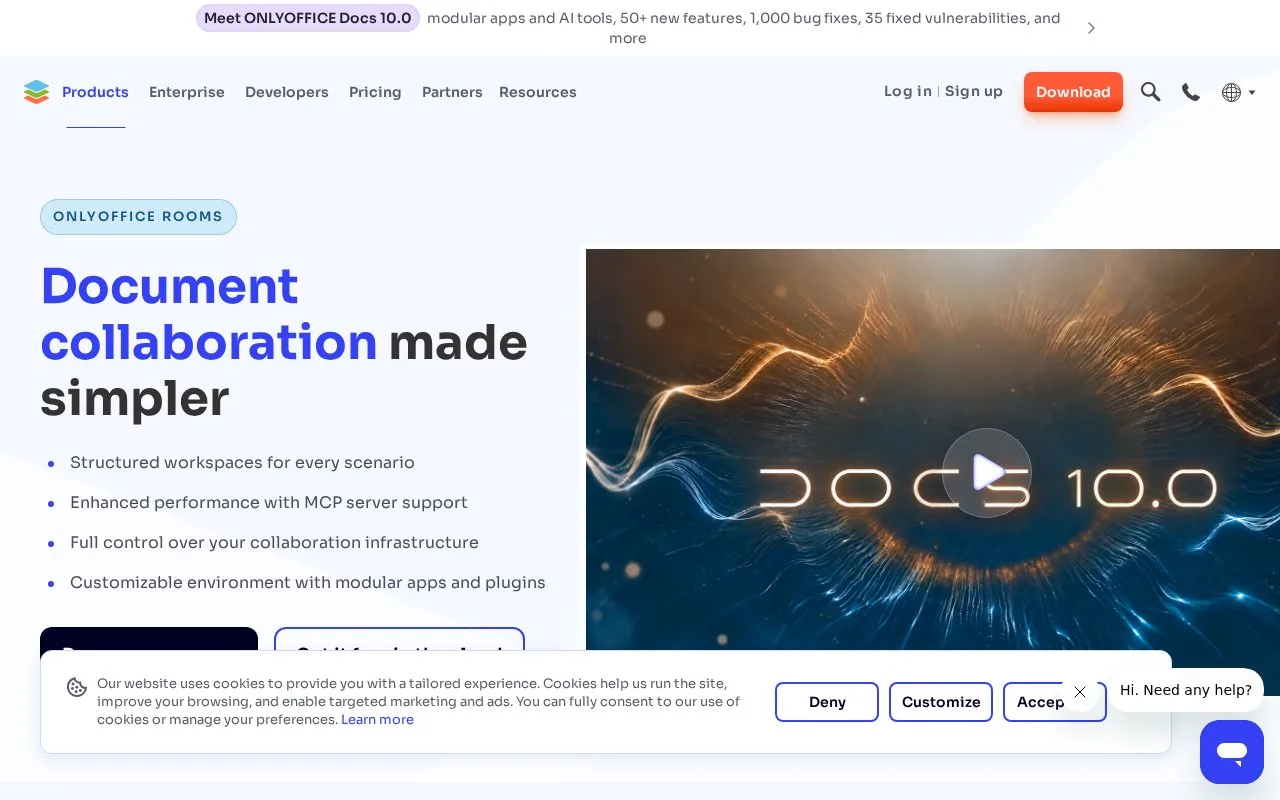Go to the Pricing menu item

pyautogui.click(x=375, y=92)
